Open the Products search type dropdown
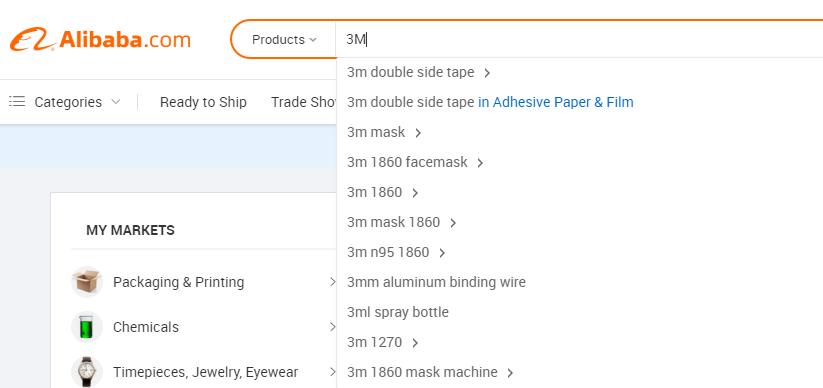This screenshot has height=388, width=823. [x=284, y=40]
